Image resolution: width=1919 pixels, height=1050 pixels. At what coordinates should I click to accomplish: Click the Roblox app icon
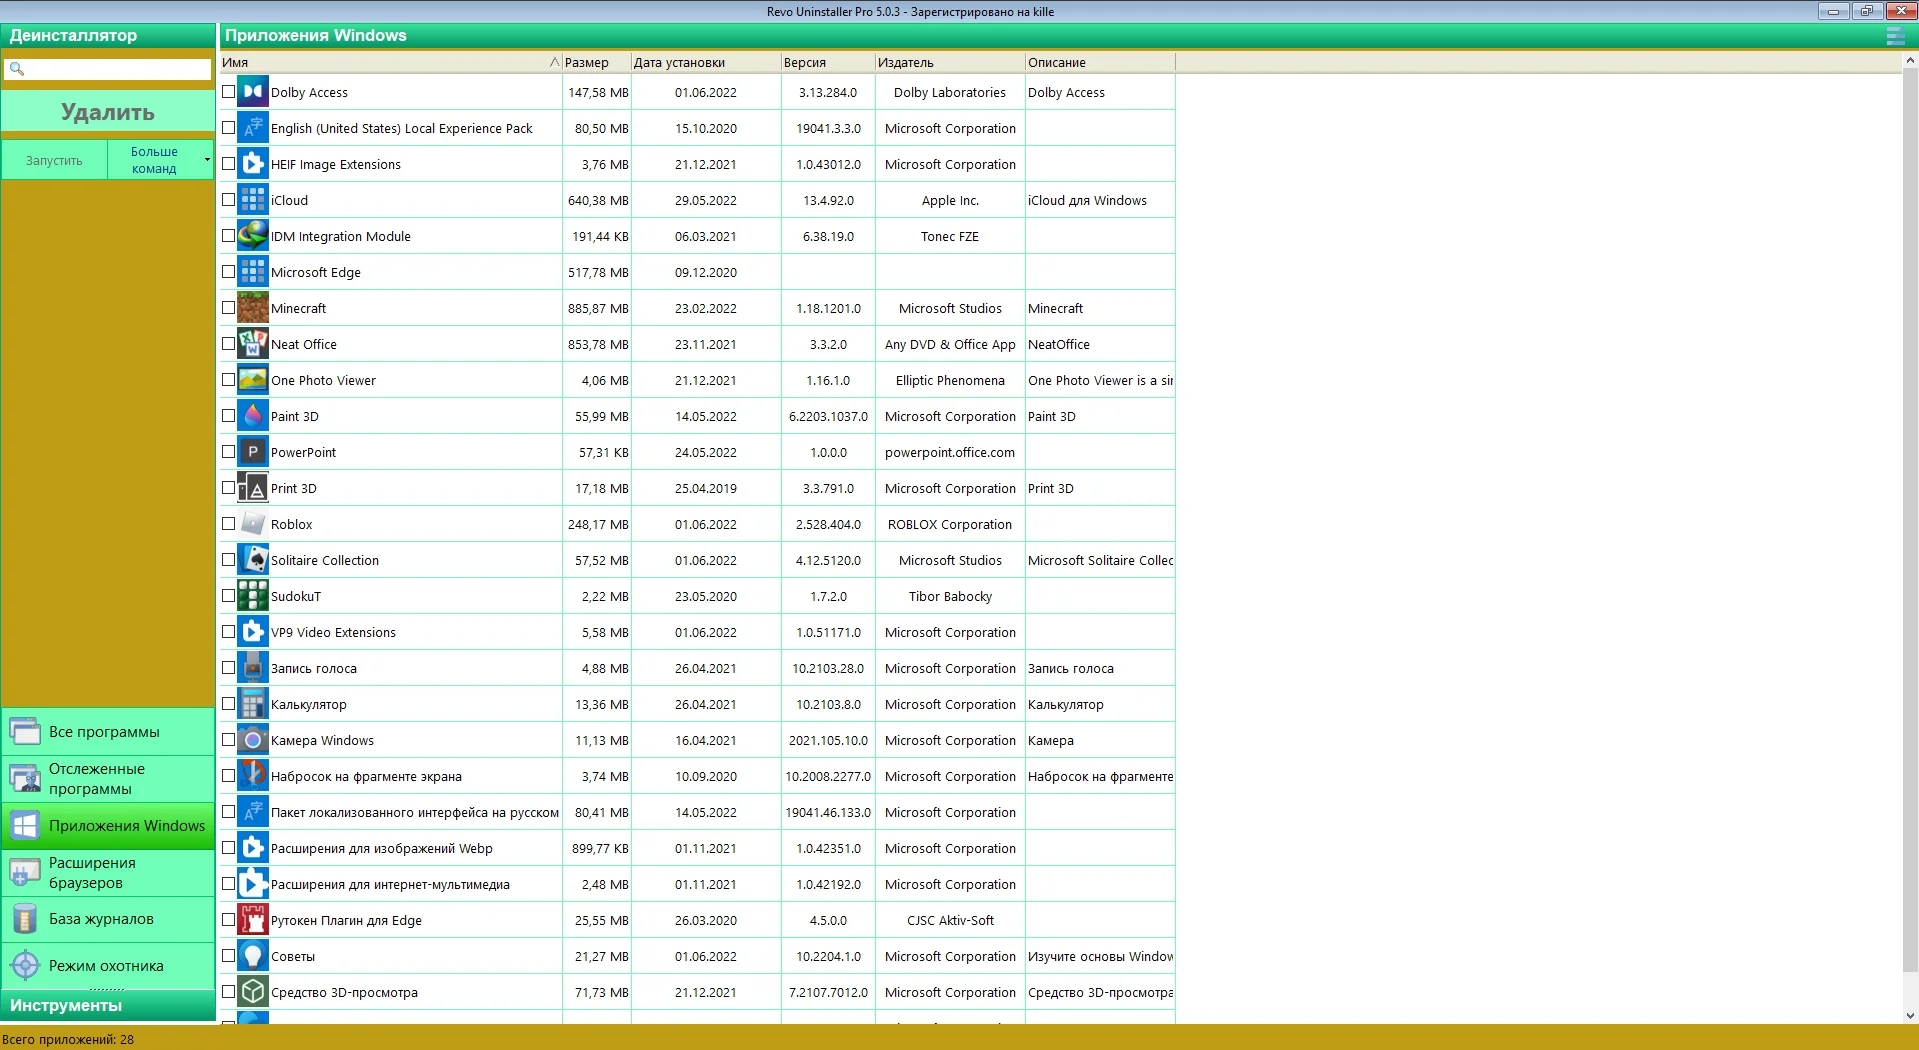coord(253,524)
